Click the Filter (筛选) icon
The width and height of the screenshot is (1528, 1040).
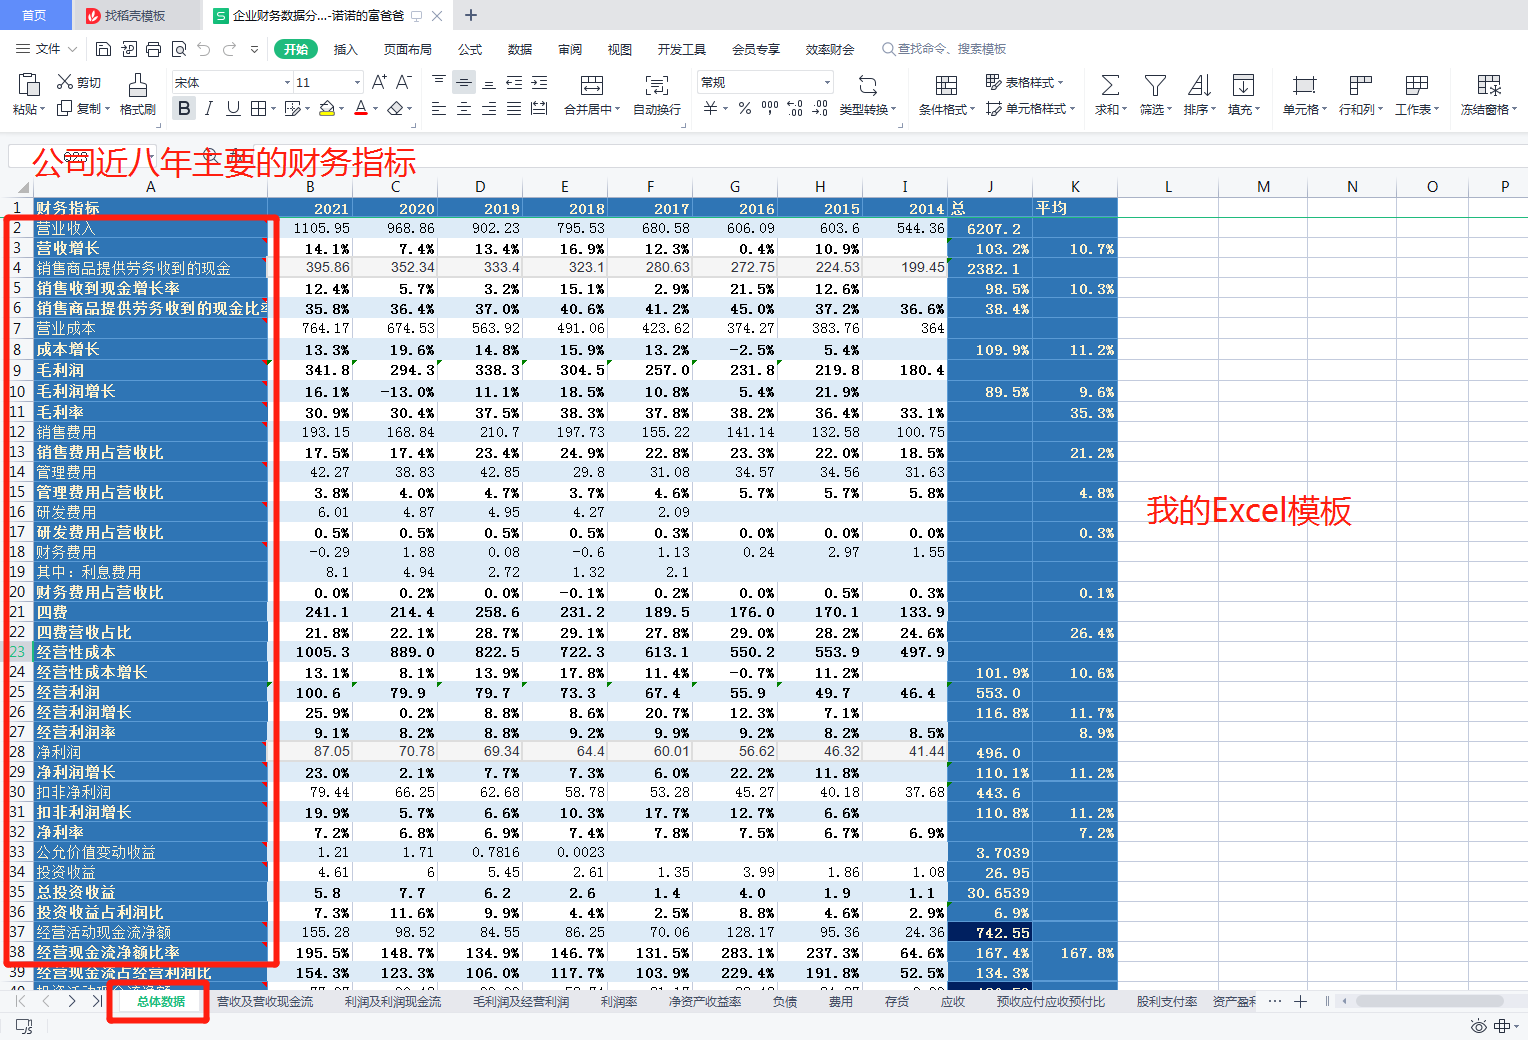(x=1153, y=95)
